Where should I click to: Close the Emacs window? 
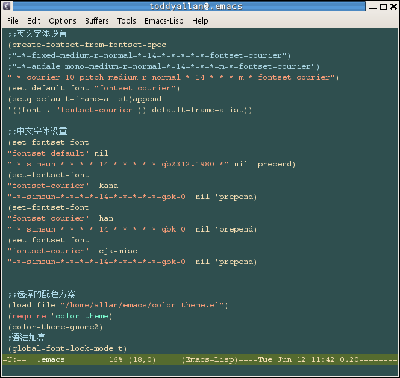393,6
